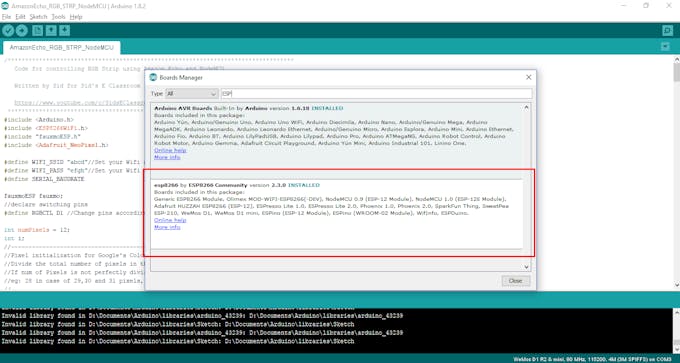Click the Arduino application icon in title bar

(x=5, y=5)
